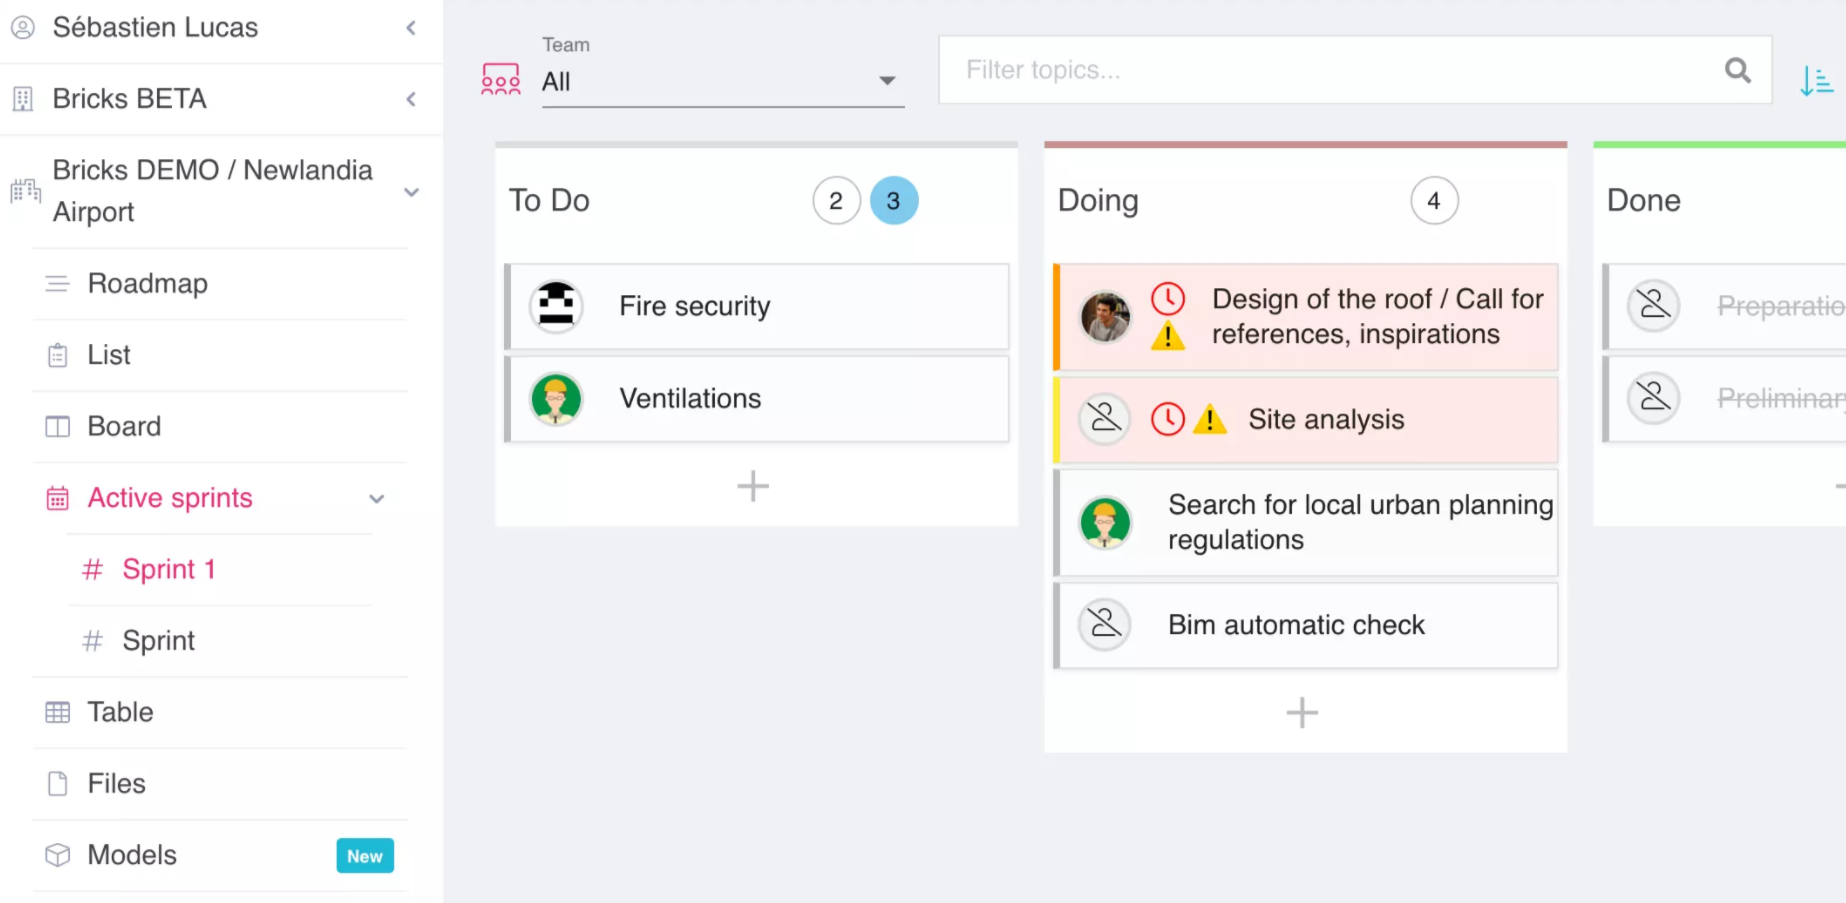Select Sprint 1 in the sidebar
Viewport: 1846px width, 903px height.
click(x=169, y=569)
